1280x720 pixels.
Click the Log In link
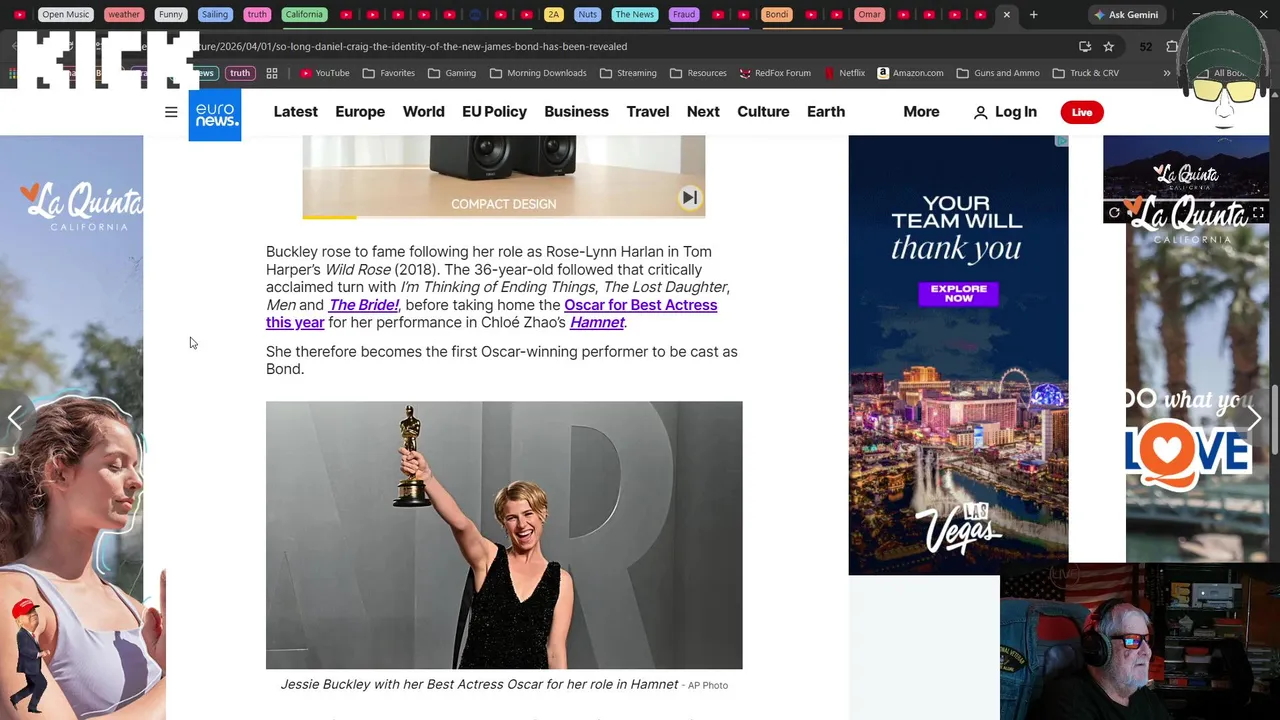(x=1005, y=112)
